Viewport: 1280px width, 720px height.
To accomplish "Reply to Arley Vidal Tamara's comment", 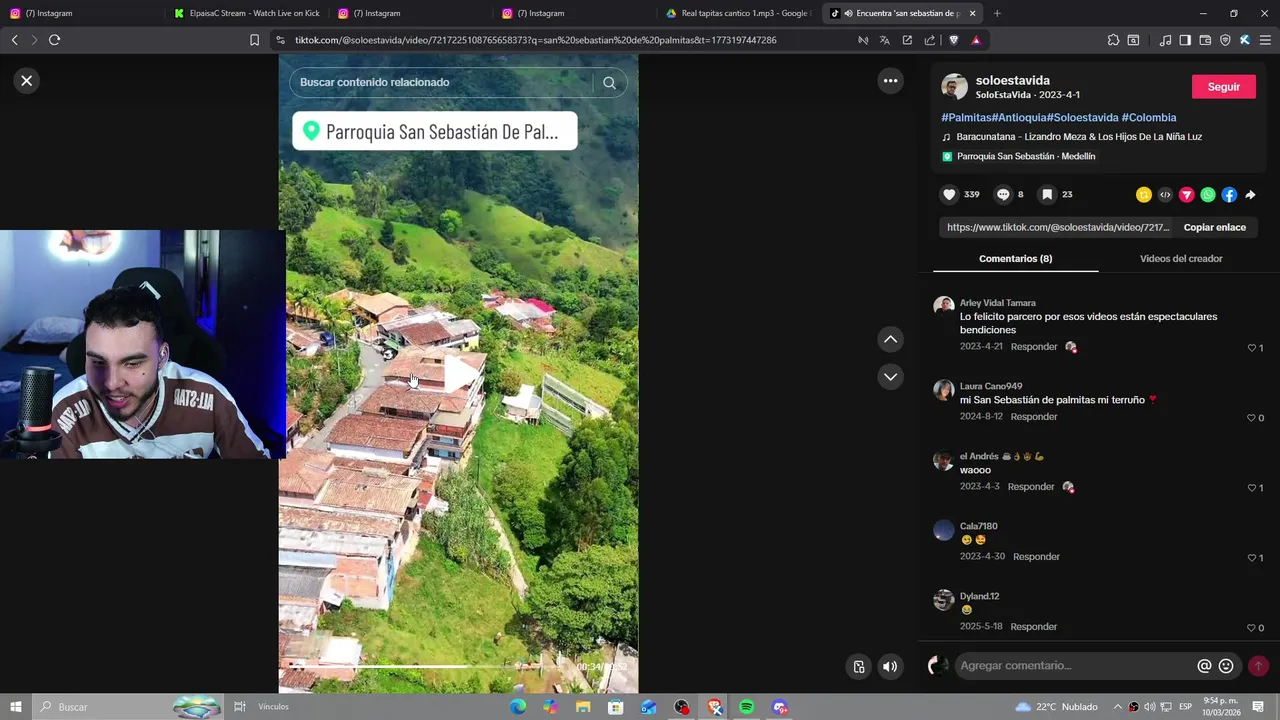I will (x=1034, y=347).
